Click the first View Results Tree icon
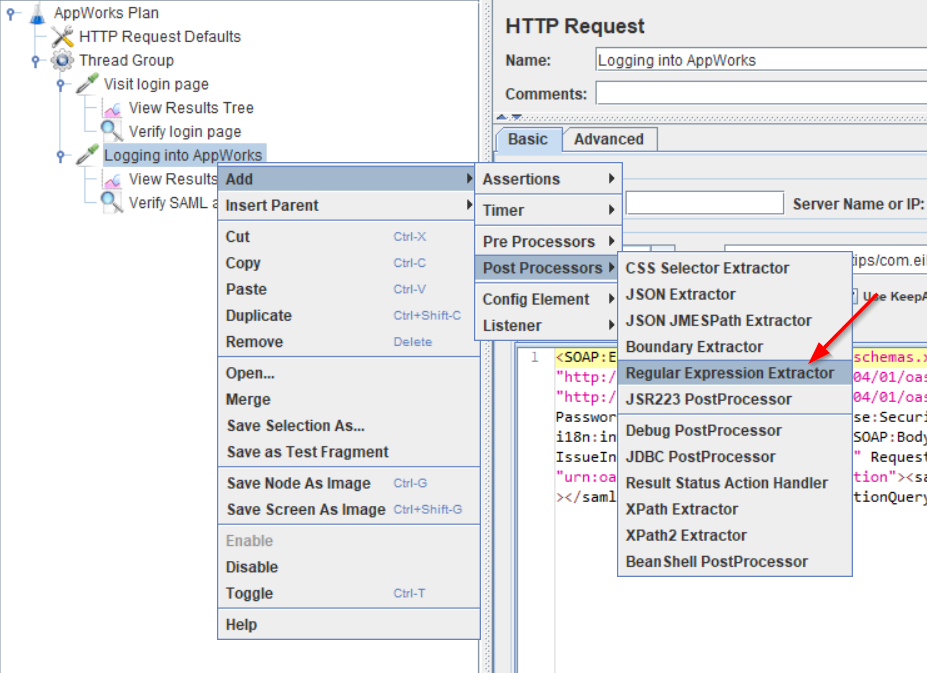Image resolution: width=927 pixels, height=673 pixels. coord(112,109)
